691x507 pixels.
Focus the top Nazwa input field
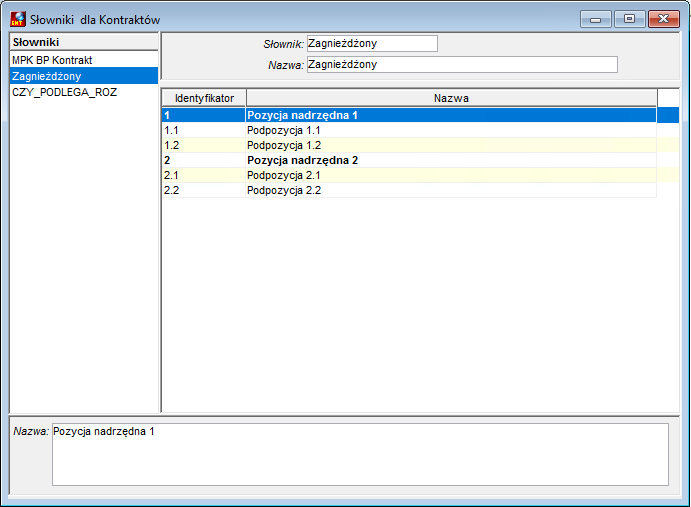(462, 64)
